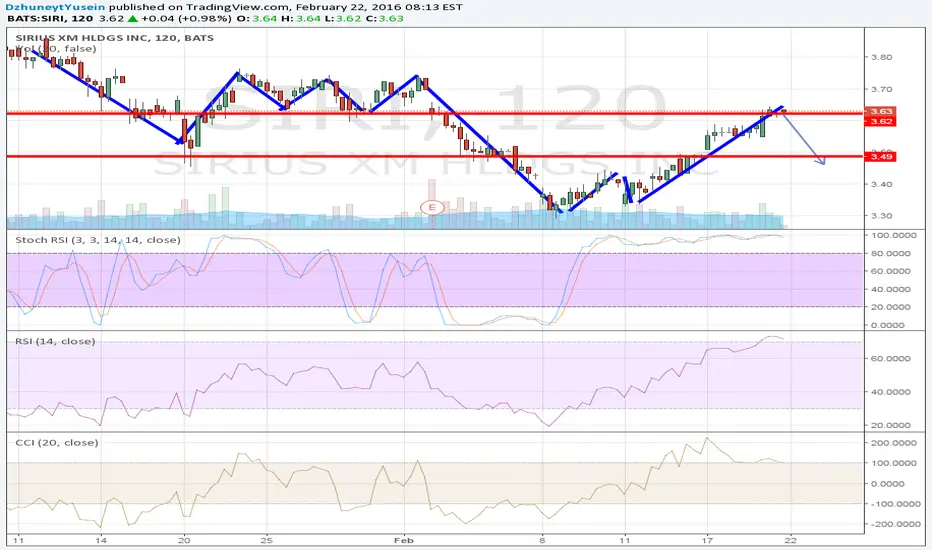Viewport: 932px width, 550px height.
Task: Click the red 3.62 price tag
Action: click(x=880, y=121)
